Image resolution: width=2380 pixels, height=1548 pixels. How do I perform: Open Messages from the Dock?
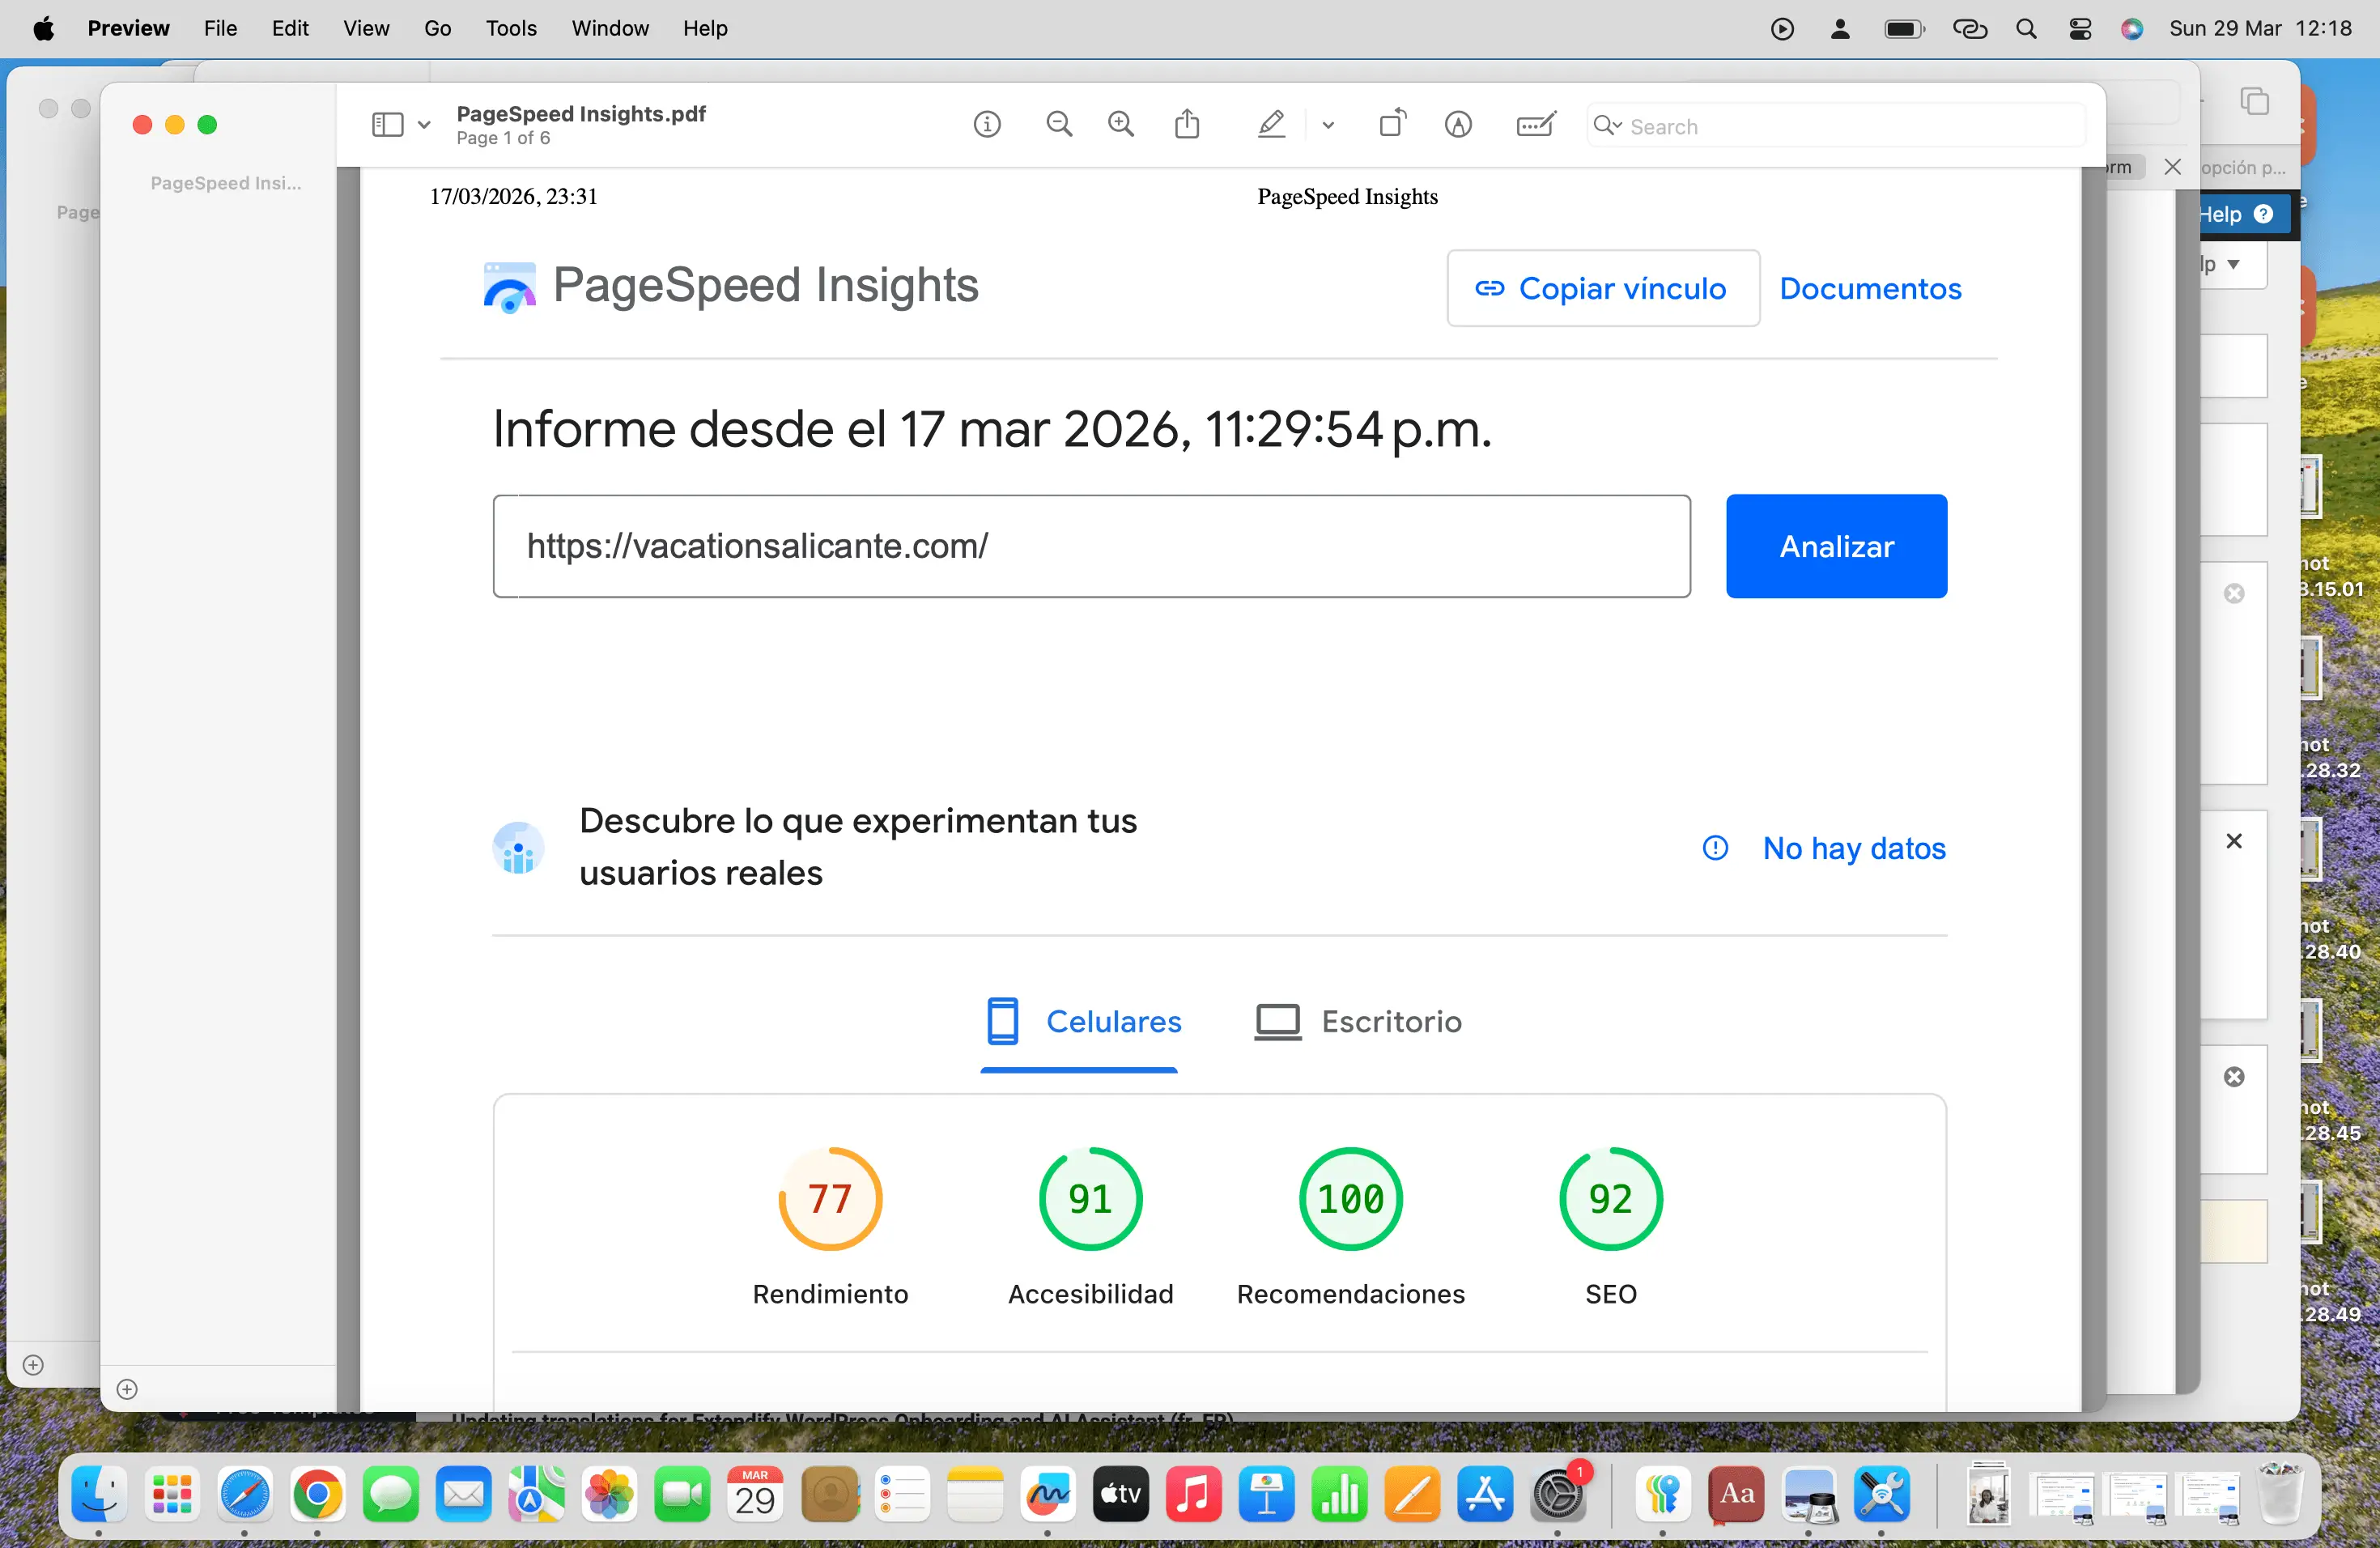pos(391,1494)
